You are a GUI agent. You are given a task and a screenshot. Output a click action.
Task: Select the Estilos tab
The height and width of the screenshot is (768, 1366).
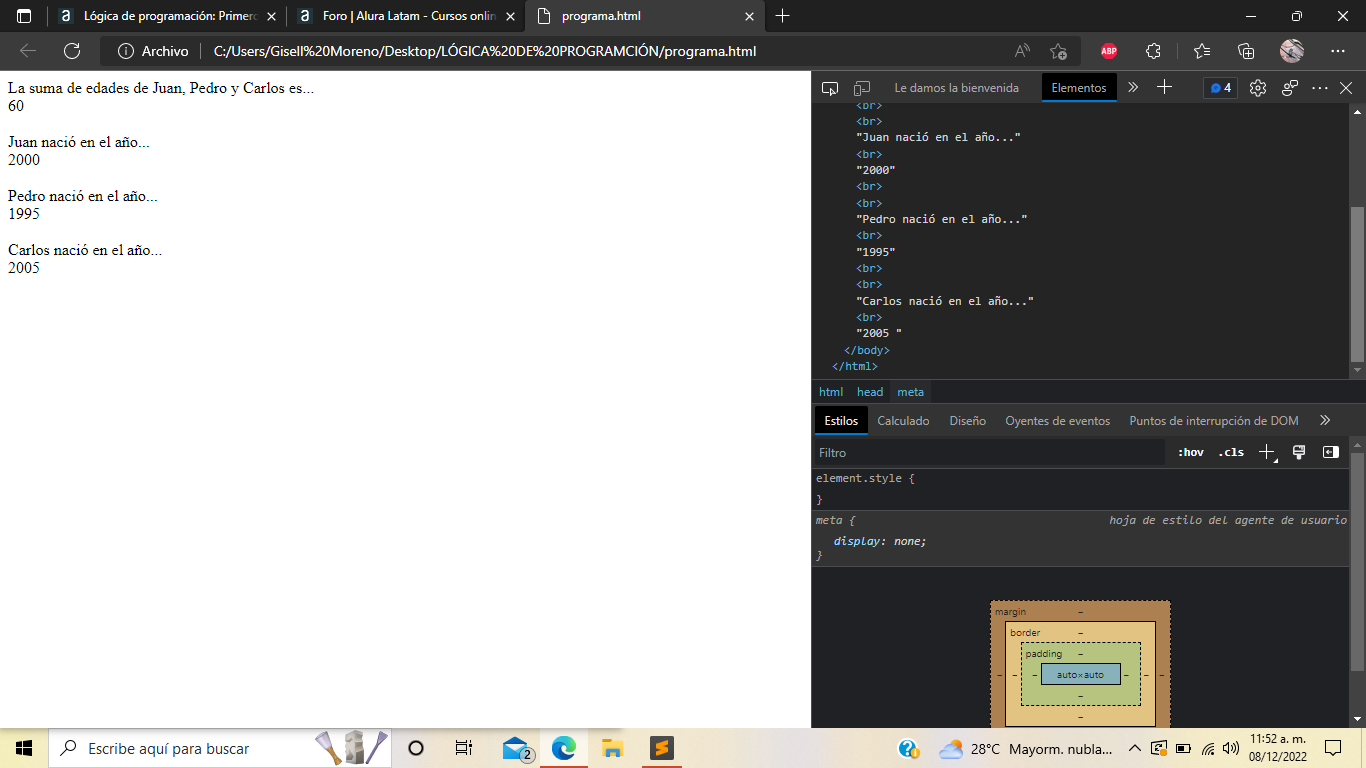(x=841, y=421)
